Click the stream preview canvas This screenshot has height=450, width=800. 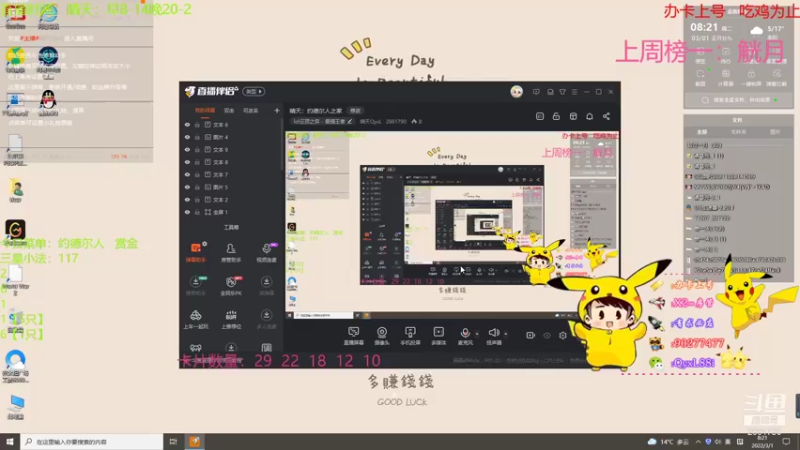coord(452,224)
